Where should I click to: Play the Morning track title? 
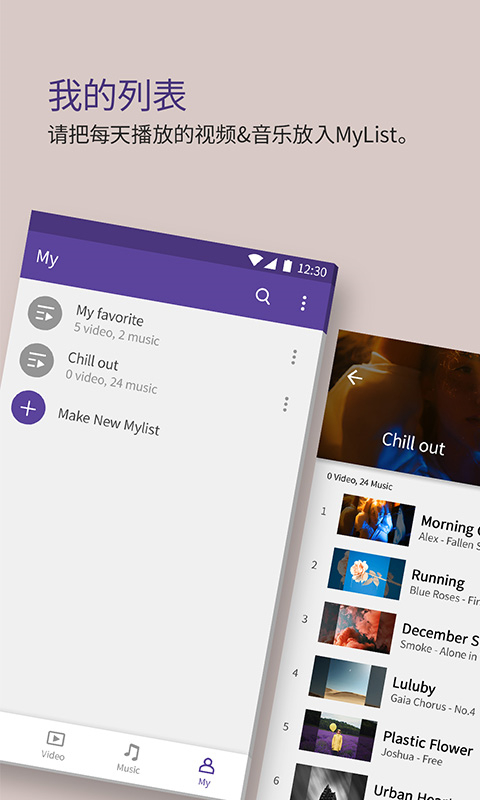(450, 526)
